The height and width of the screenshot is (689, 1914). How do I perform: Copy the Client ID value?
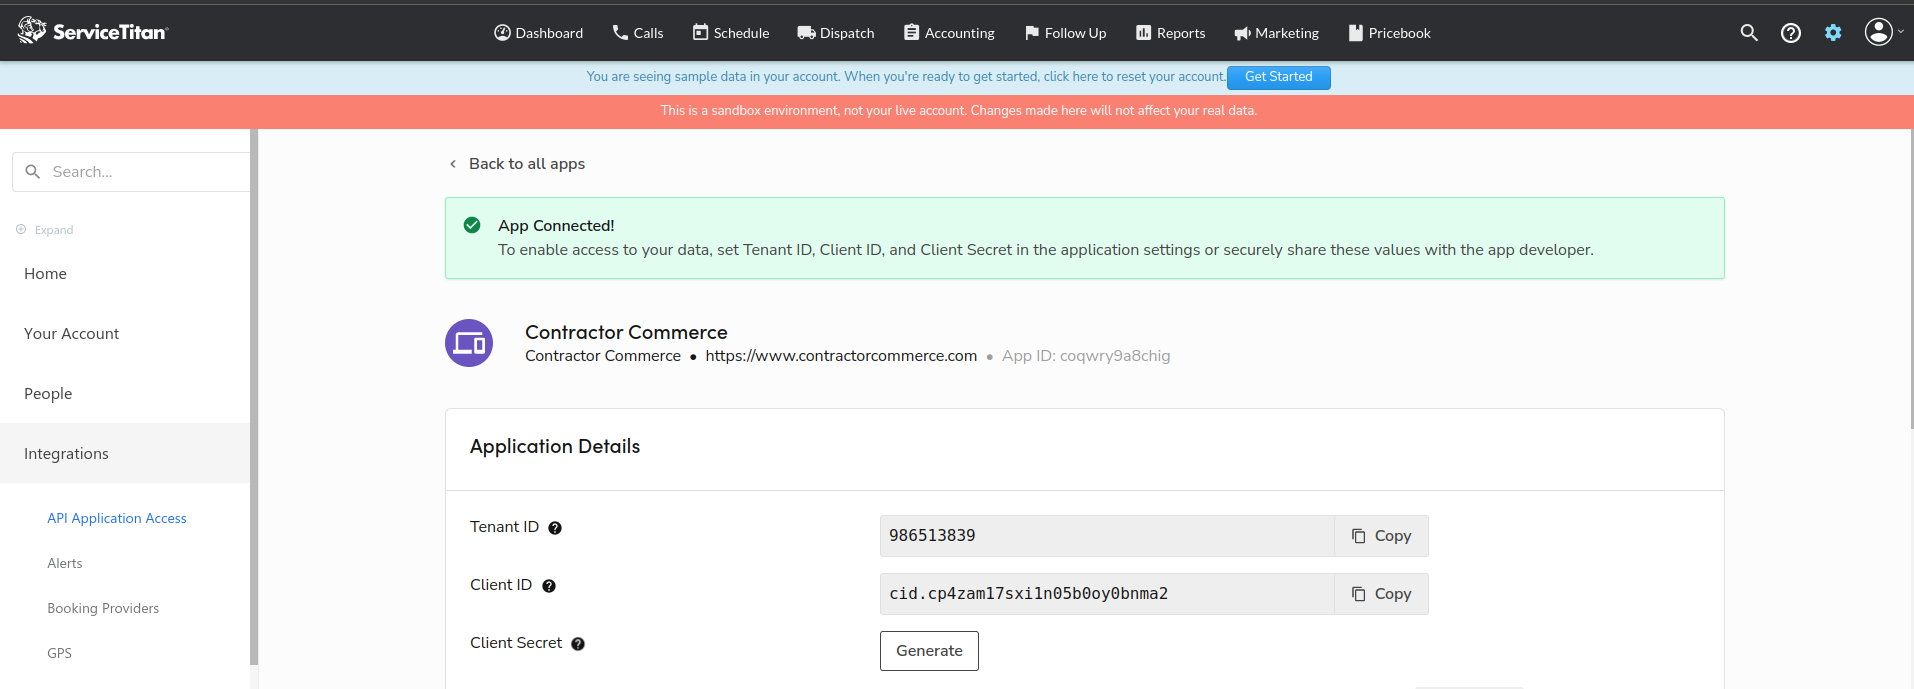(1381, 594)
